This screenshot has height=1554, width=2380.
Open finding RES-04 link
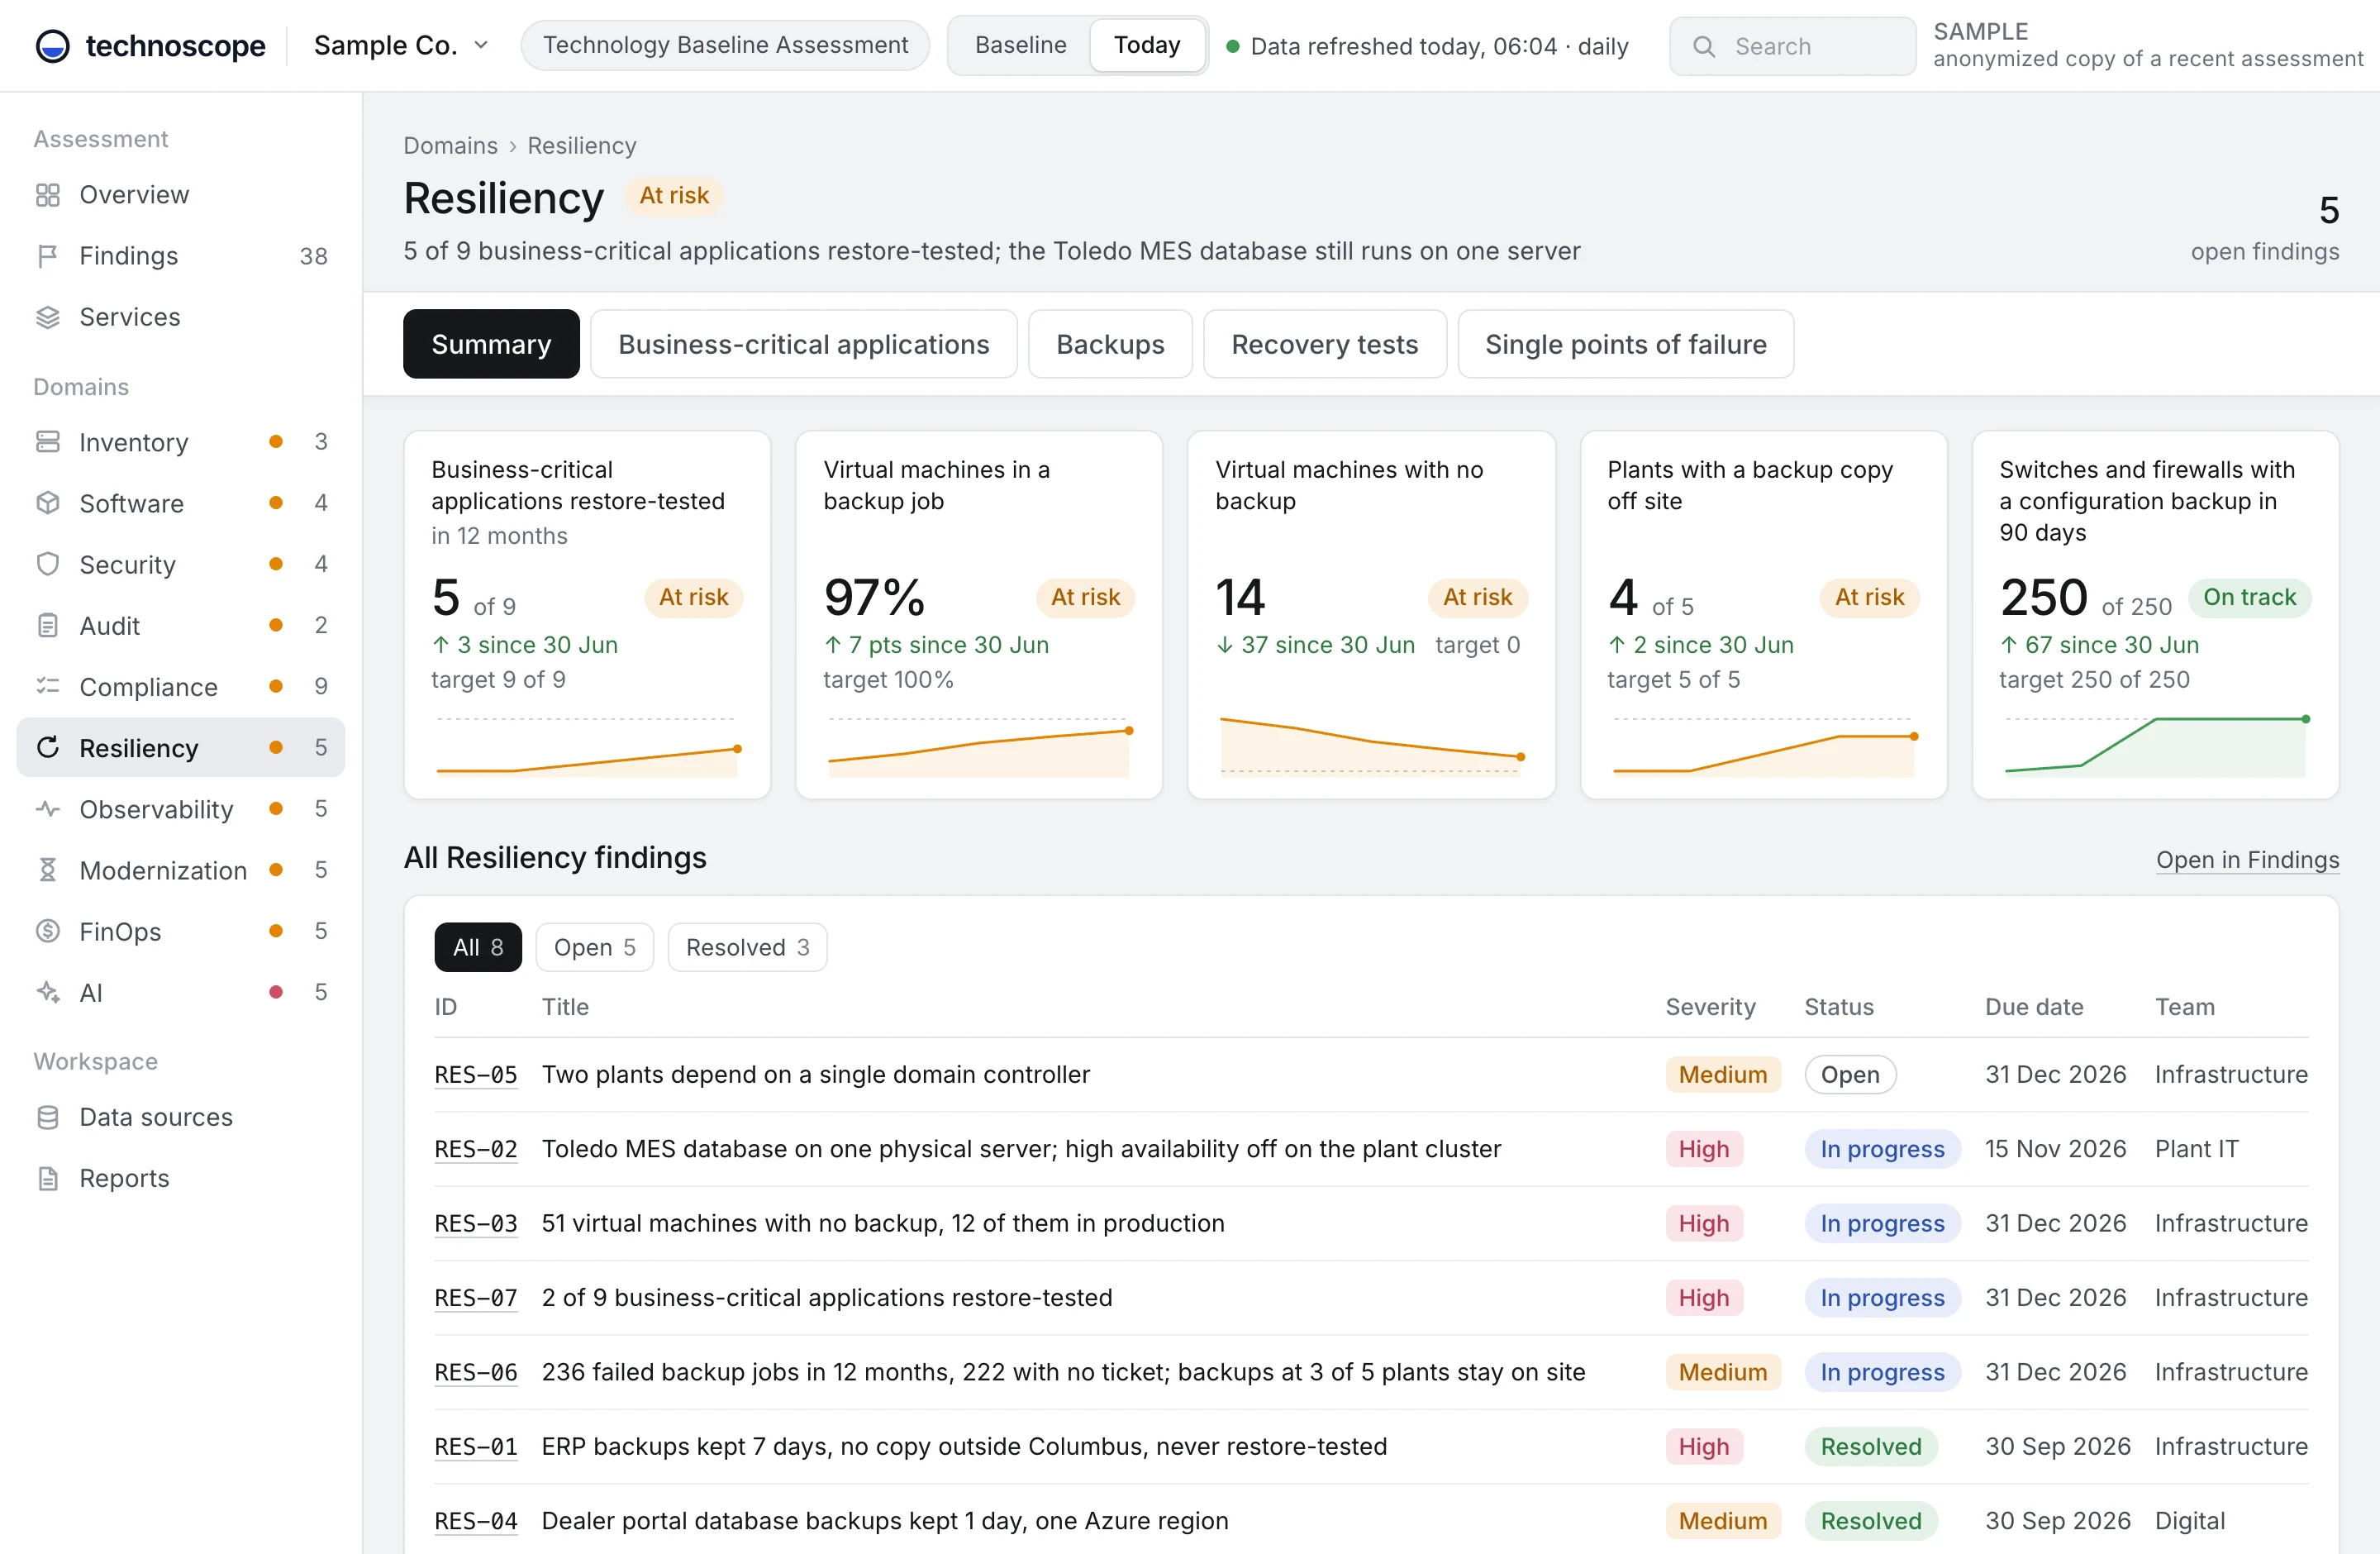click(476, 1521)
